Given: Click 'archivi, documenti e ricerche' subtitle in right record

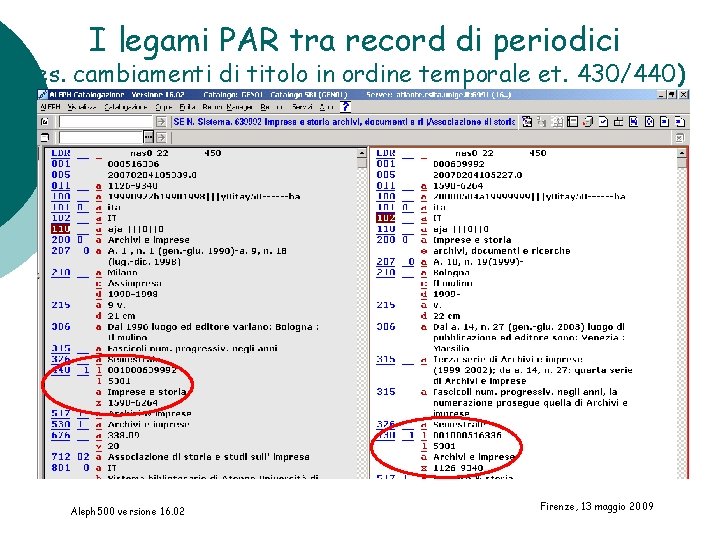Looking at the screenshot, I should click(501, 251).
